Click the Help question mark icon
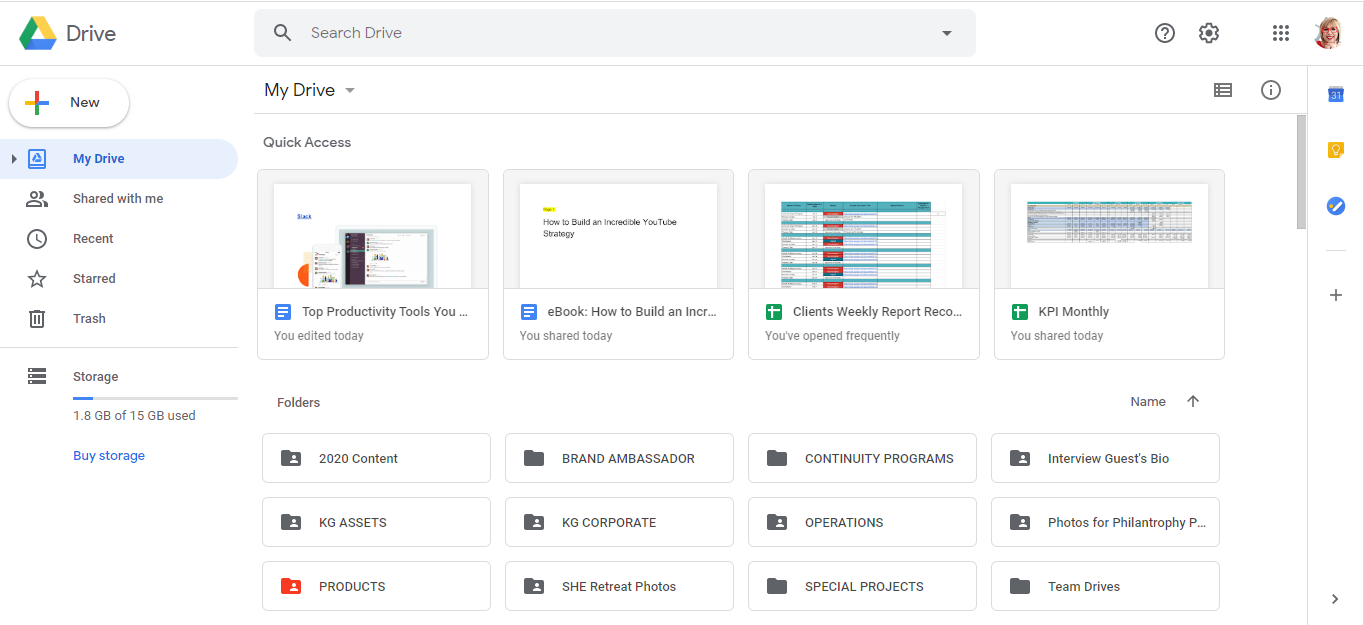This screenshot has width=1364, height=625. (x=1165, y=33)
